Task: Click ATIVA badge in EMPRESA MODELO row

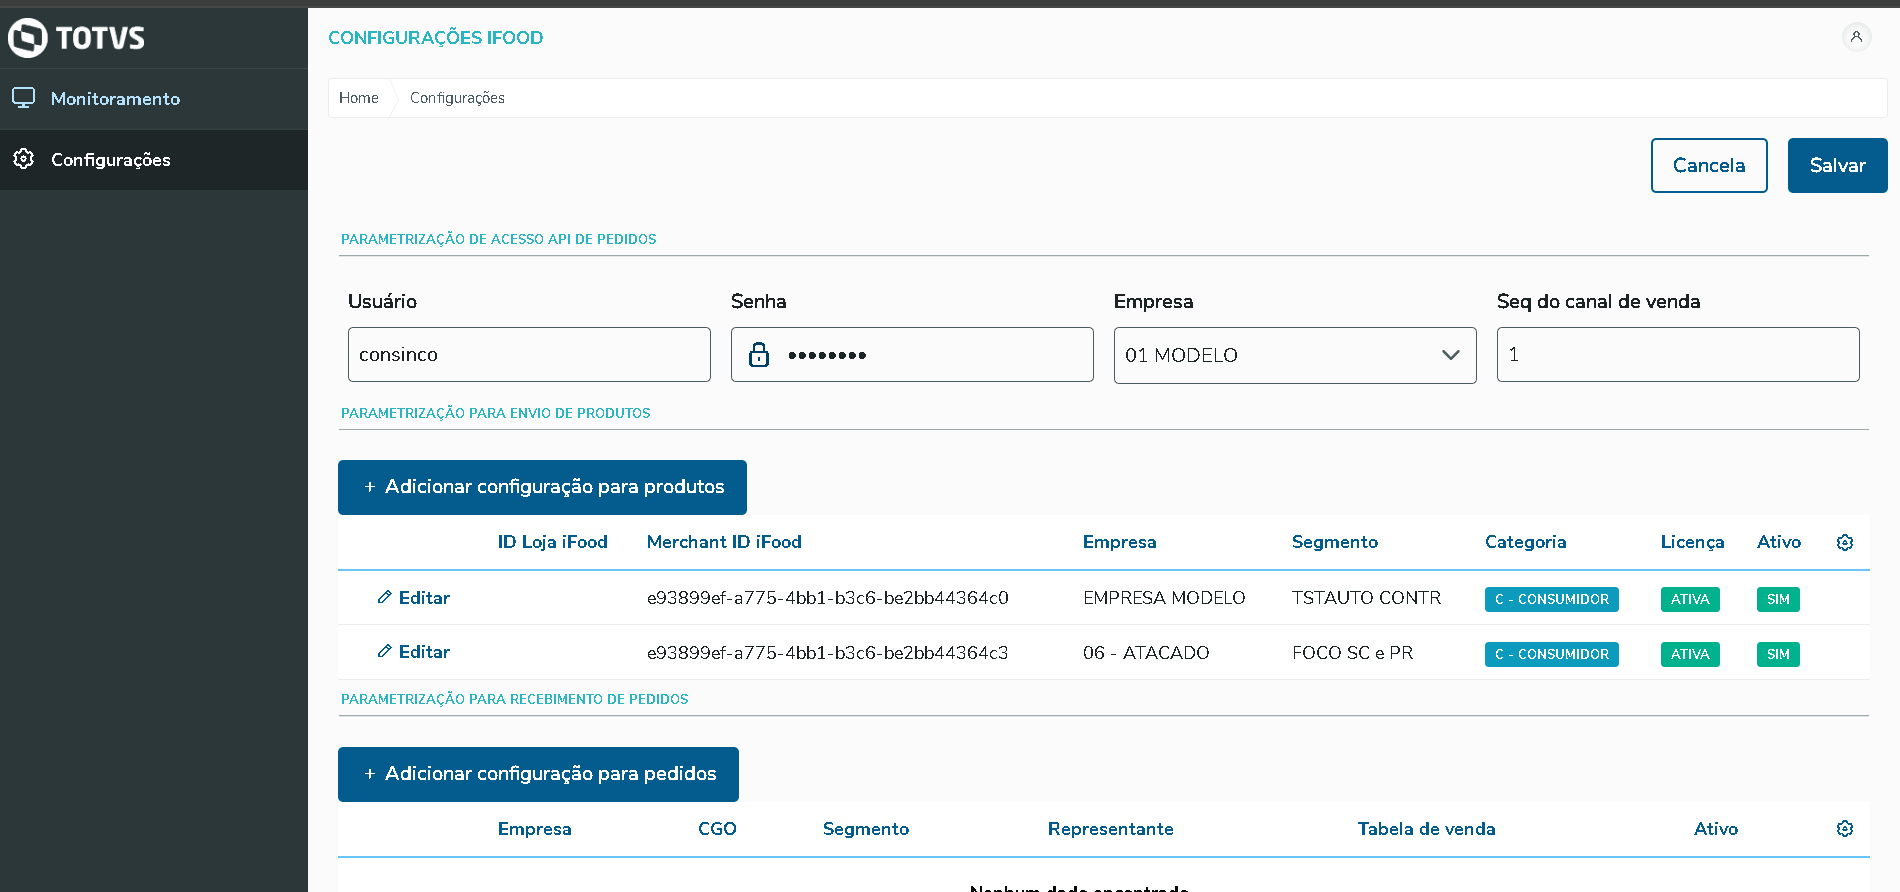Action: coord(1690,599)
